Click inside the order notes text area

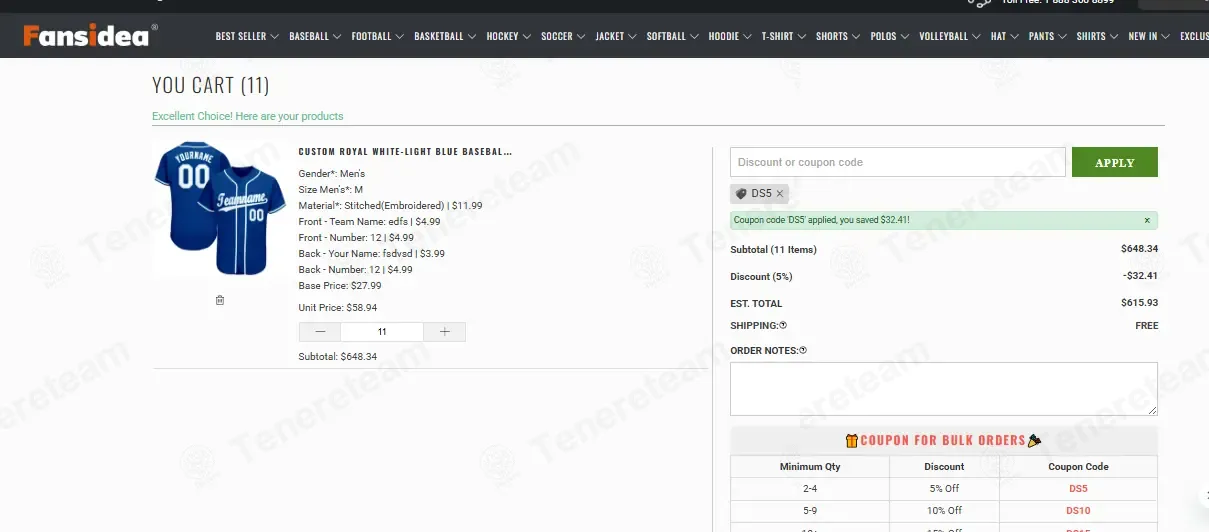coord(943,388)
